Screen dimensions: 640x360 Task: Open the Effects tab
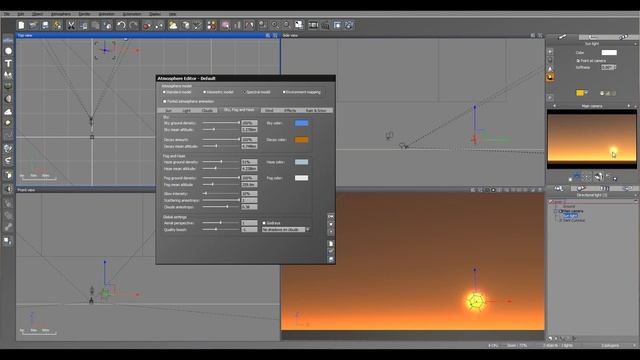tap(290, 111)
